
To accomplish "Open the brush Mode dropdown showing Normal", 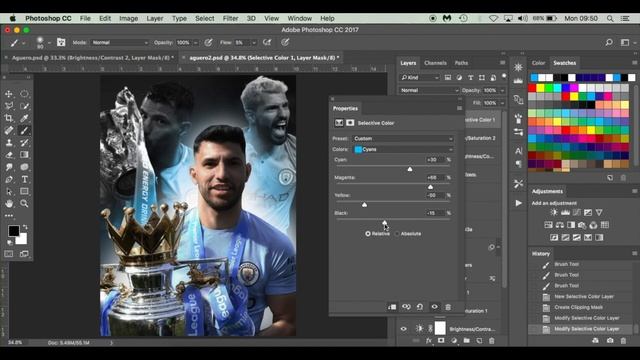I will coord(120,42).
